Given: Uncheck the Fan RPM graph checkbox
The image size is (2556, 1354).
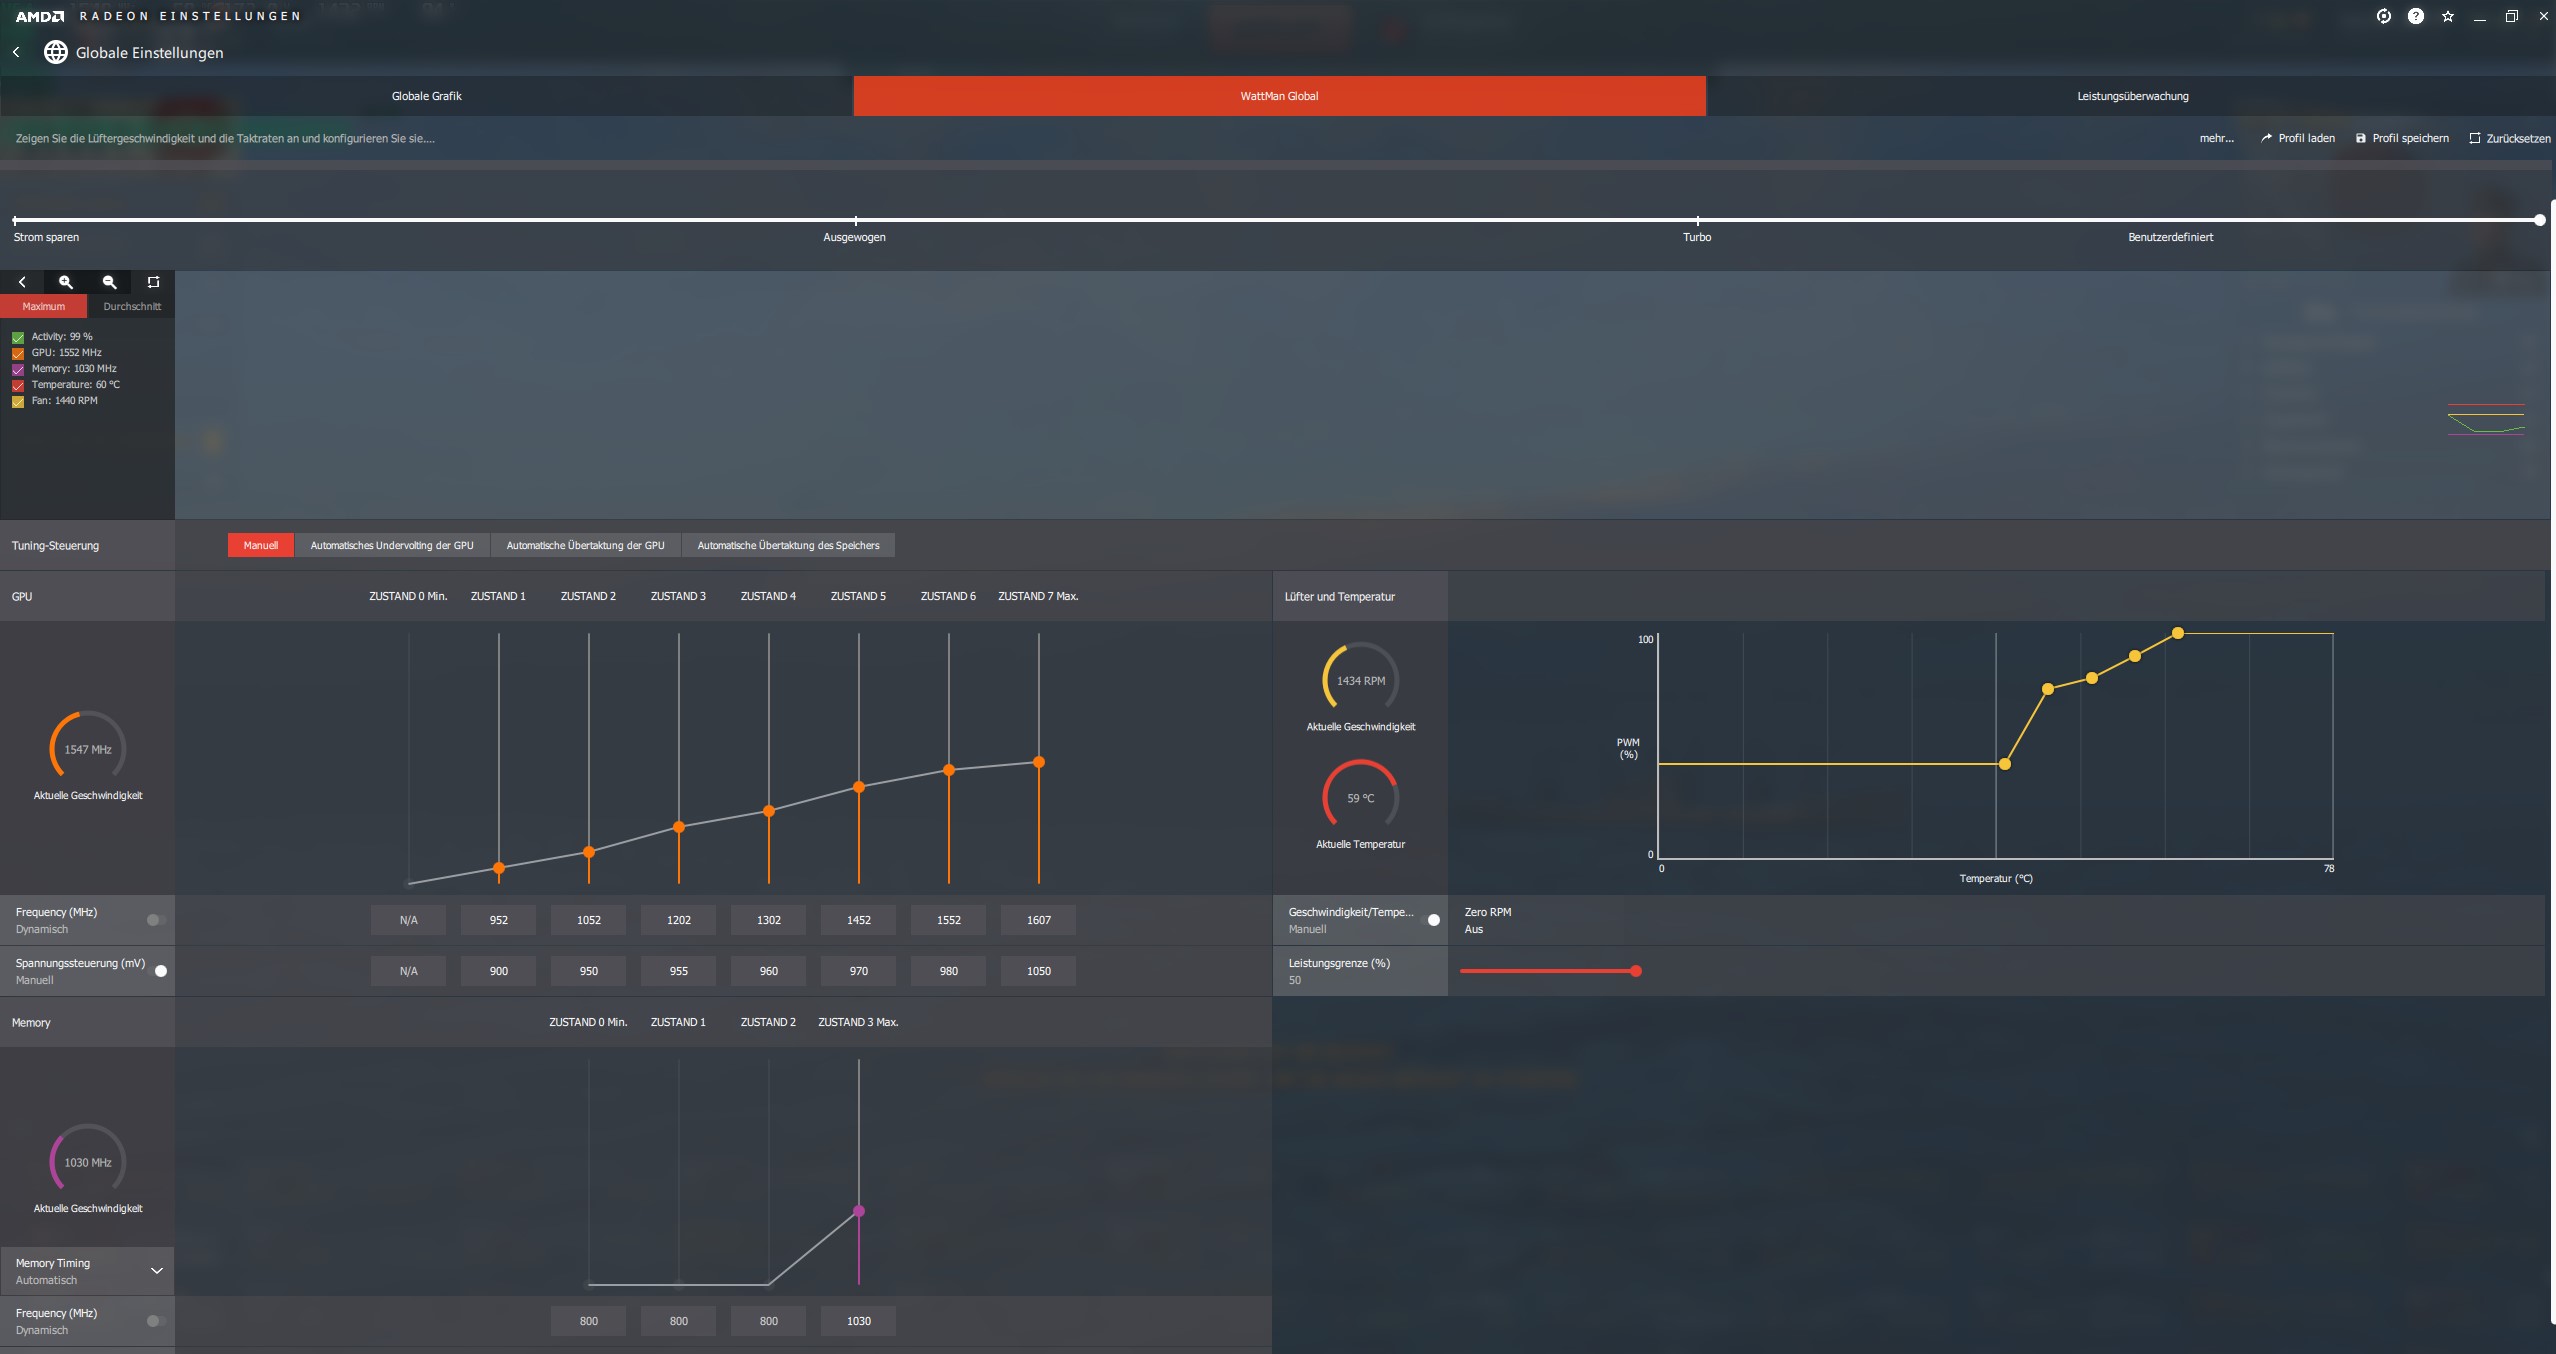Looking at the screenshot, I should point(18,401).
